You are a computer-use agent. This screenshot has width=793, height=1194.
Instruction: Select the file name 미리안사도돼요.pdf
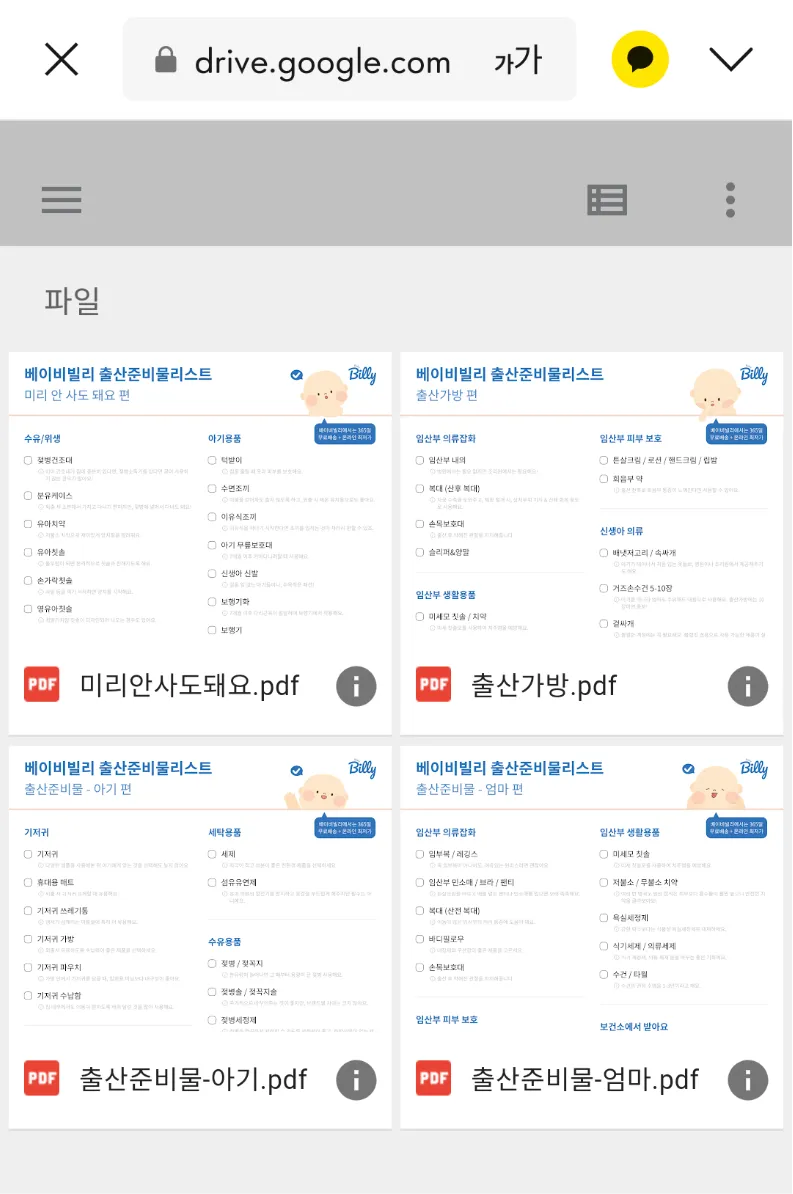coord(190,685)
